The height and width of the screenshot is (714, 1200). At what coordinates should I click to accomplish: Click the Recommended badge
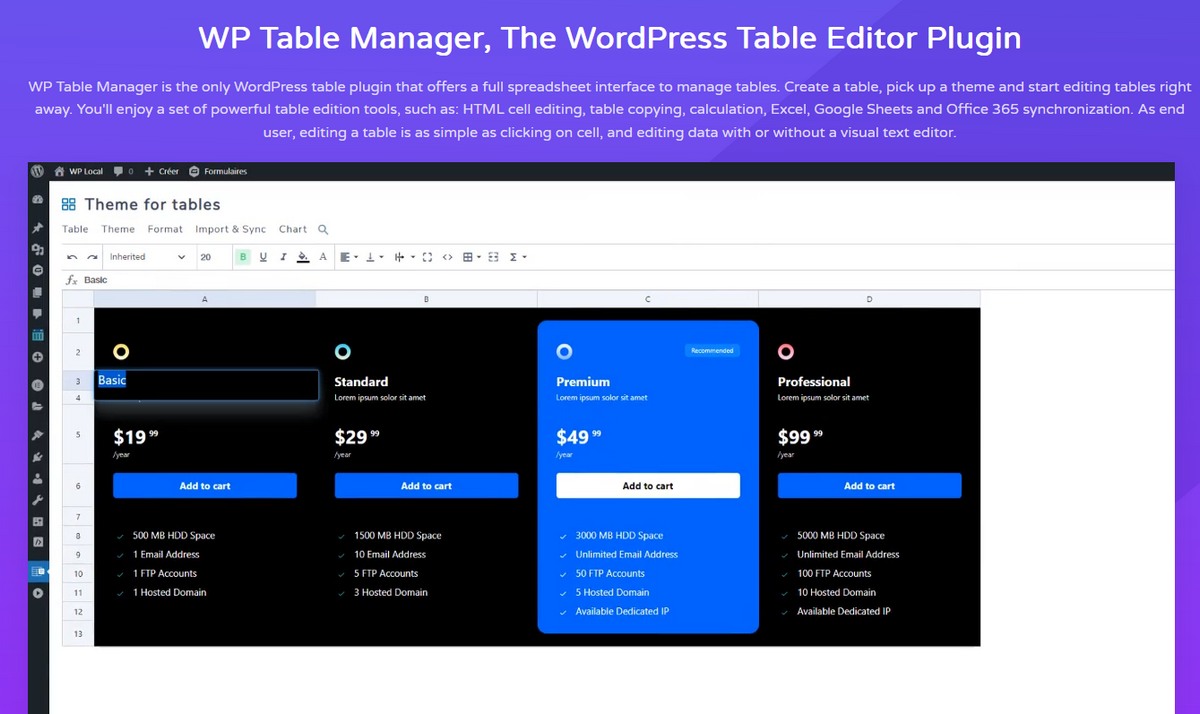[x=712, y=351]
